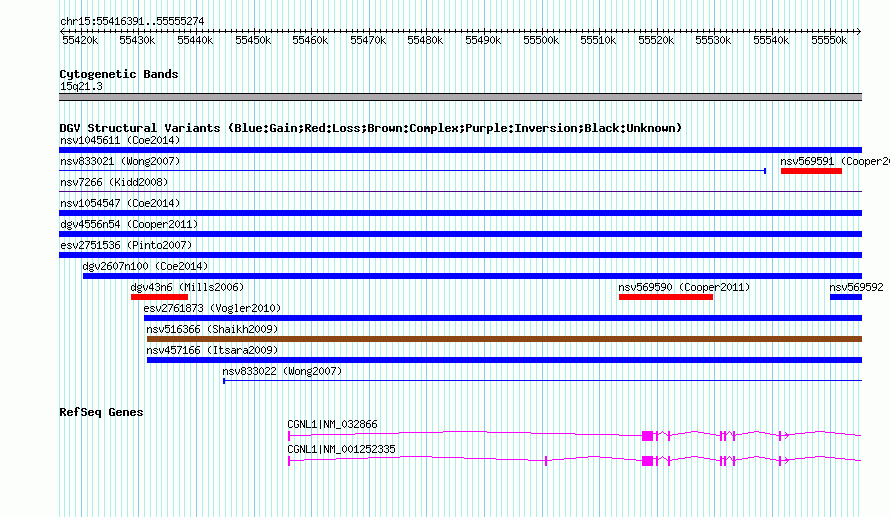890x517 pixels.
Task: Open the dgv43n6 (Mills2006) red loss bar
Action: pos(159,297)
